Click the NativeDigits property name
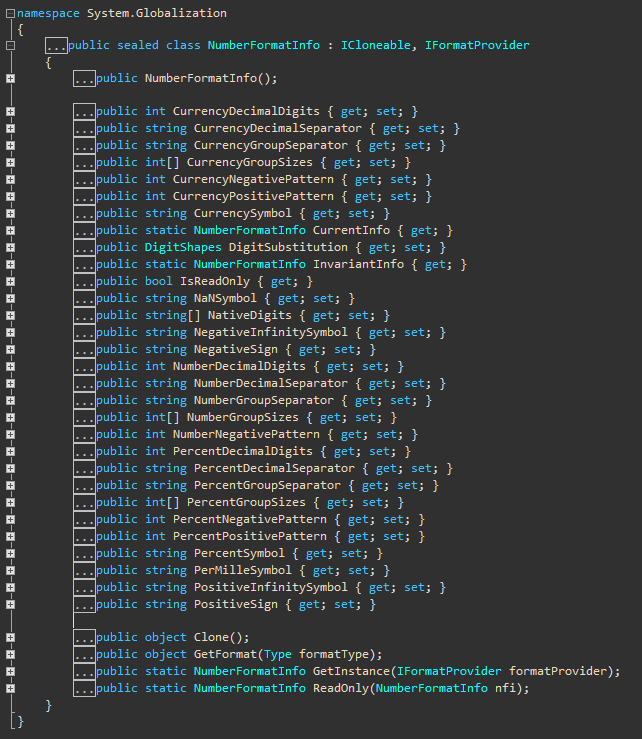This screenshot has width=642, height=739. [x=250, y=315]
